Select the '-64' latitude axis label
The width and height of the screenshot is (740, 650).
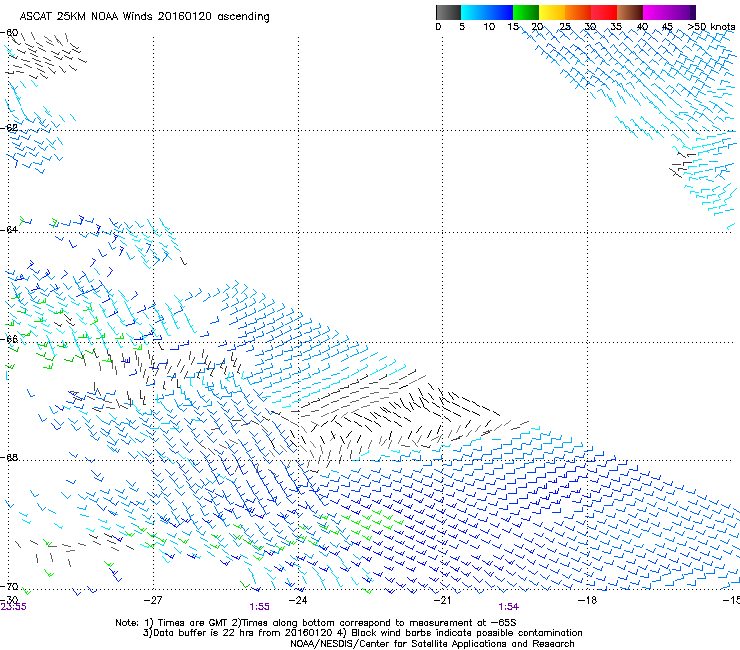click(9, 229)
